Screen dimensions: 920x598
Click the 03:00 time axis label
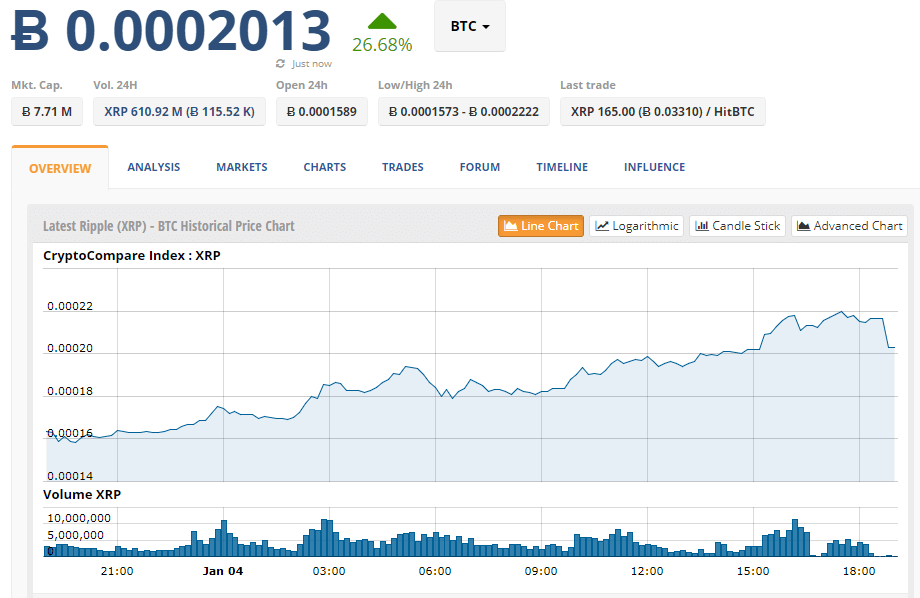click(x=329, y=572)
